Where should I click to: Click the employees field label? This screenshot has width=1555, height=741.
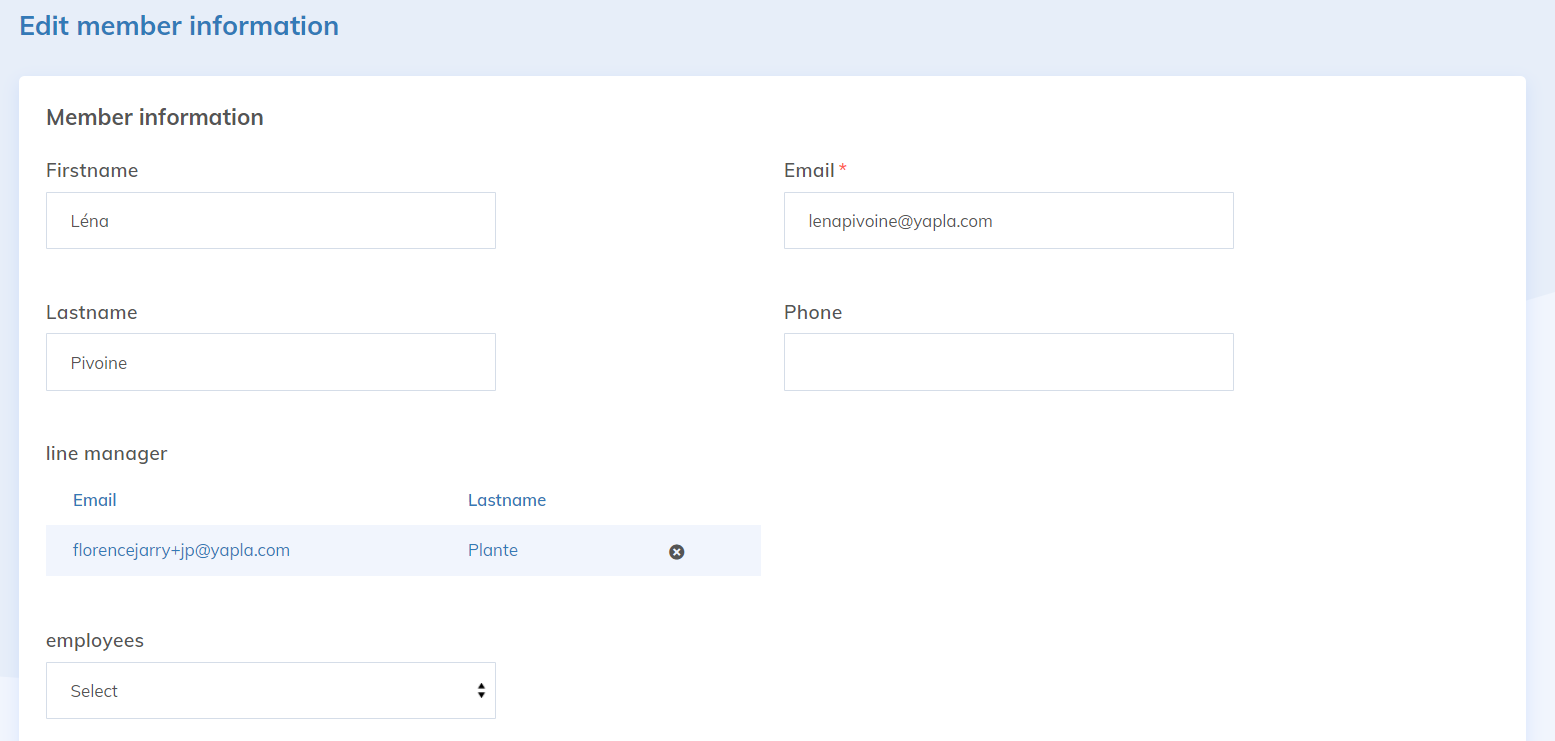tap(95, 641)
